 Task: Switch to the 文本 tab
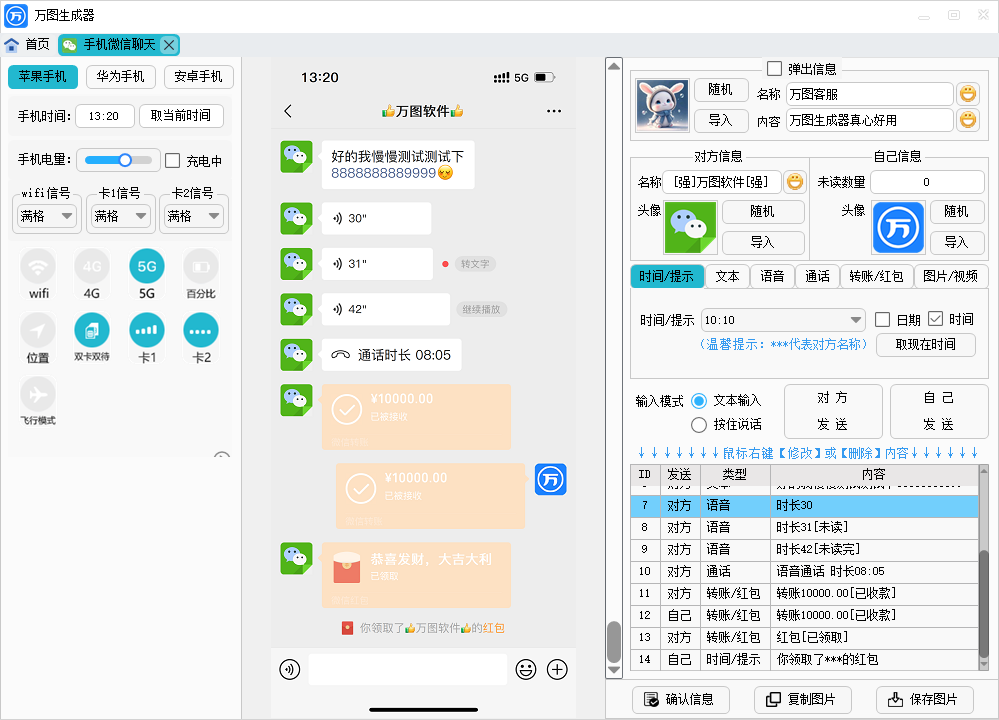tap(727, 277)
